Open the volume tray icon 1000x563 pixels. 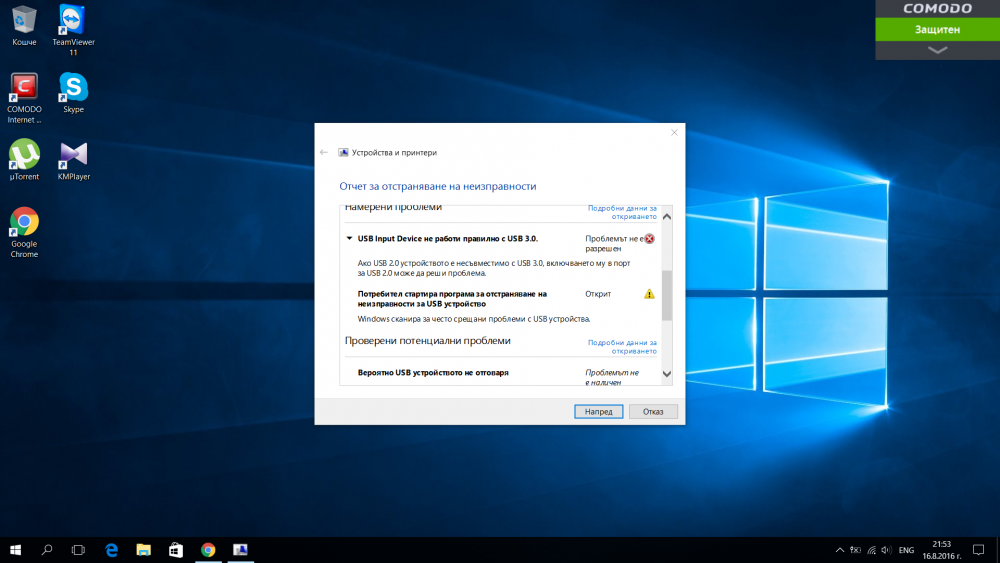(886, 550)
